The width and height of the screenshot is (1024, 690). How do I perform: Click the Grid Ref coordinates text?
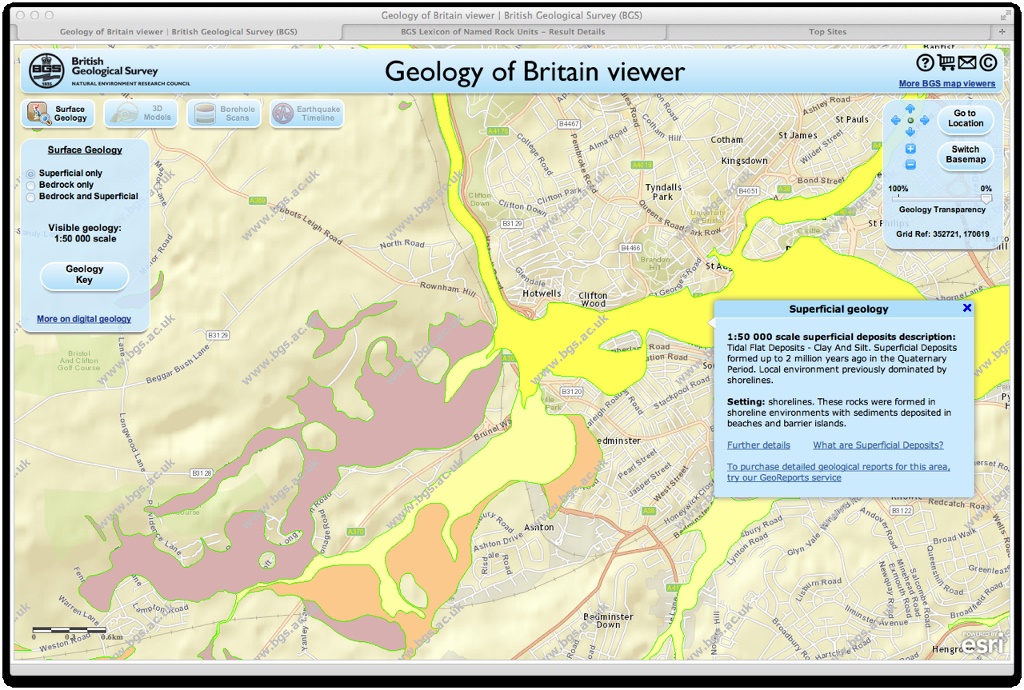[x=942, y=234]
